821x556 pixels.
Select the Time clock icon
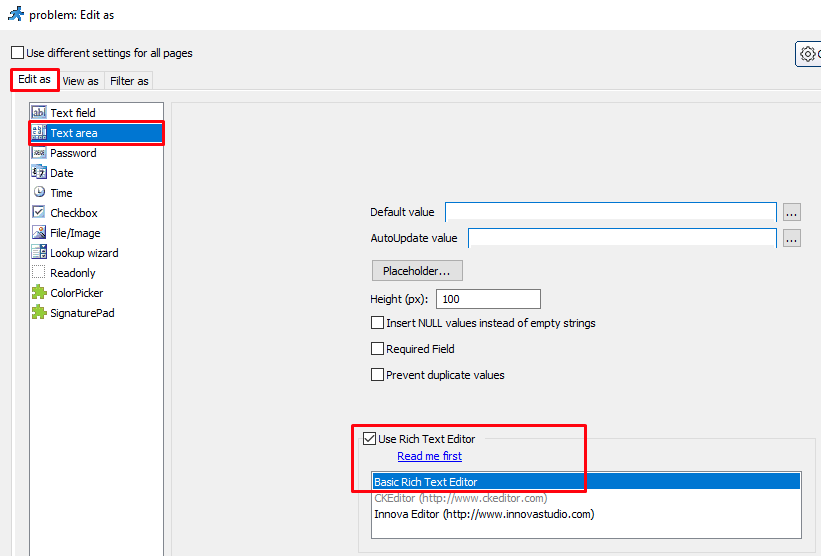[x=39, y=193]
